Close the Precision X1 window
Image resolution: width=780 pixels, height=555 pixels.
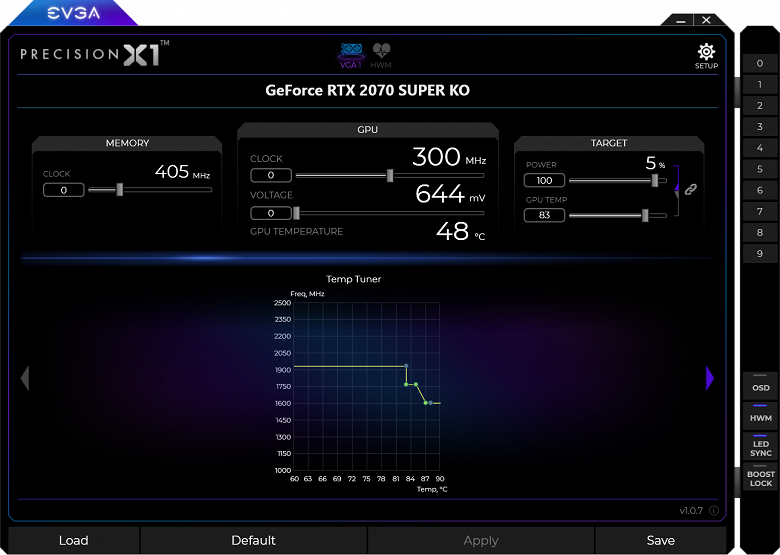706,20
